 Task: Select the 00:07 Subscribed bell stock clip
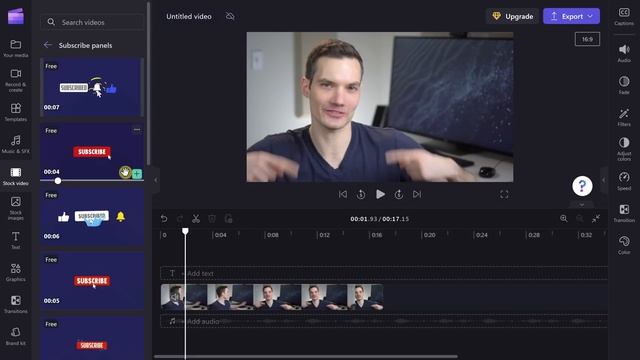(91, 87)
